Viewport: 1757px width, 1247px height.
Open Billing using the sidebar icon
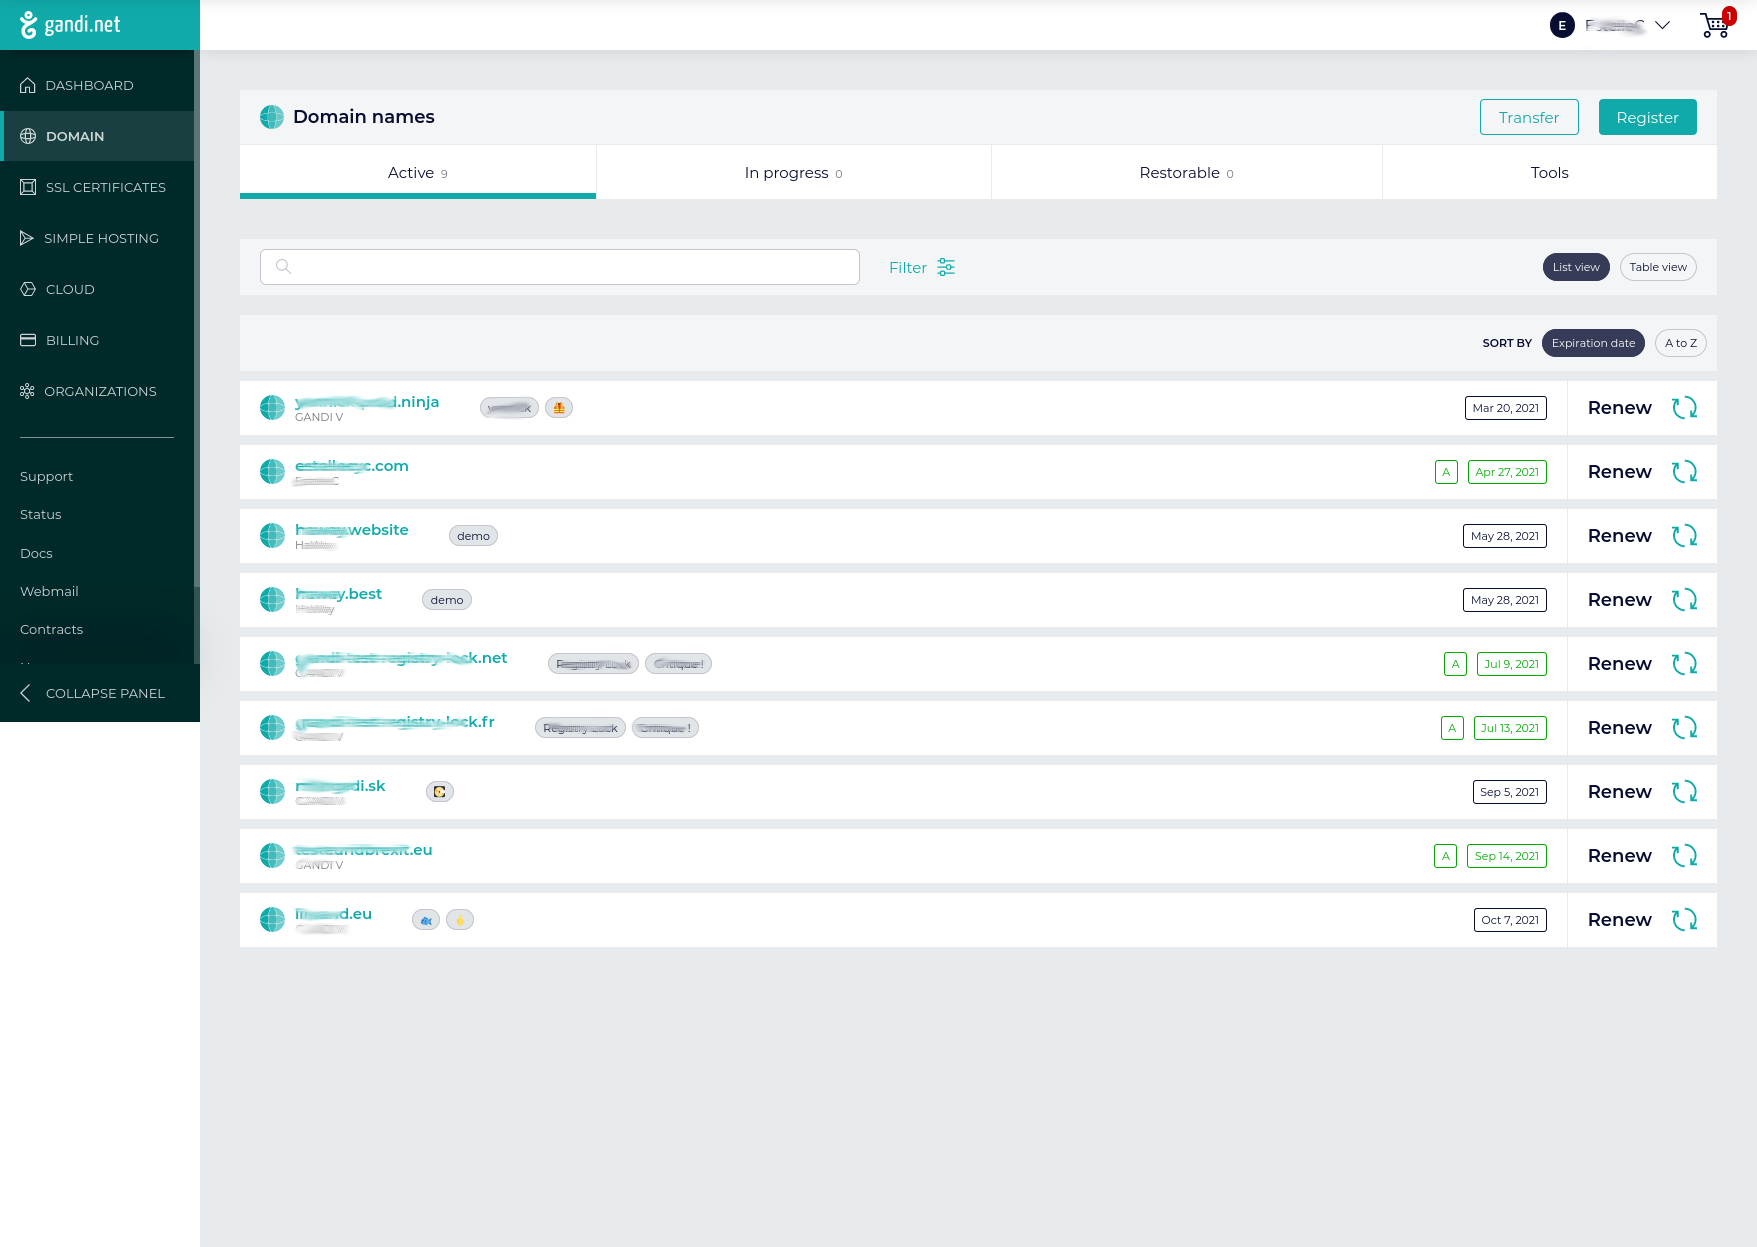27,340
